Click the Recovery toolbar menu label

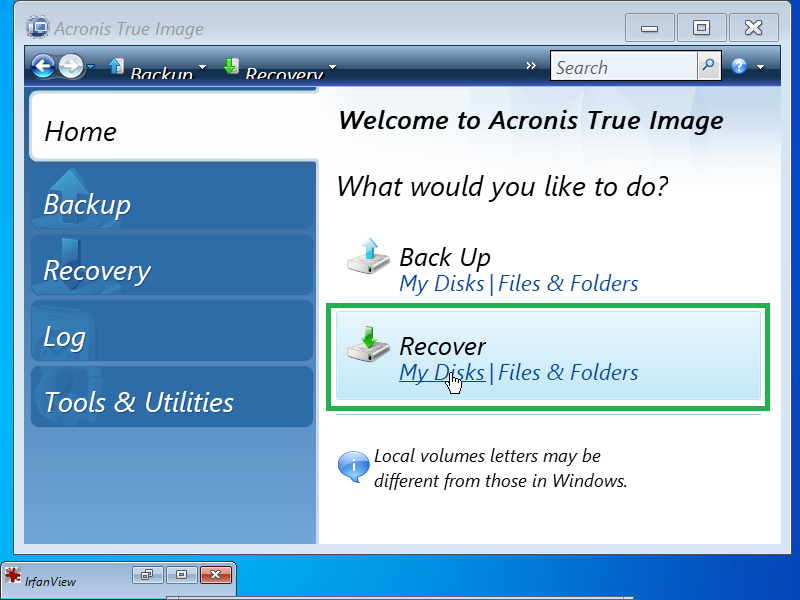pos(284,74)
